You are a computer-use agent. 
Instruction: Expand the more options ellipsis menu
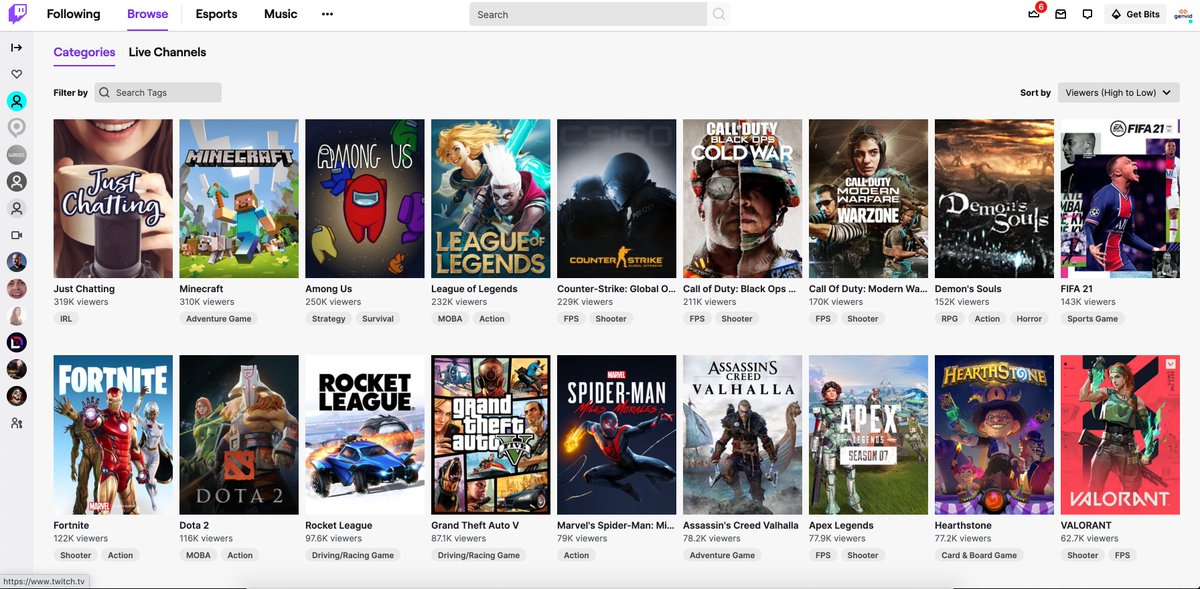tap(327, 14)
